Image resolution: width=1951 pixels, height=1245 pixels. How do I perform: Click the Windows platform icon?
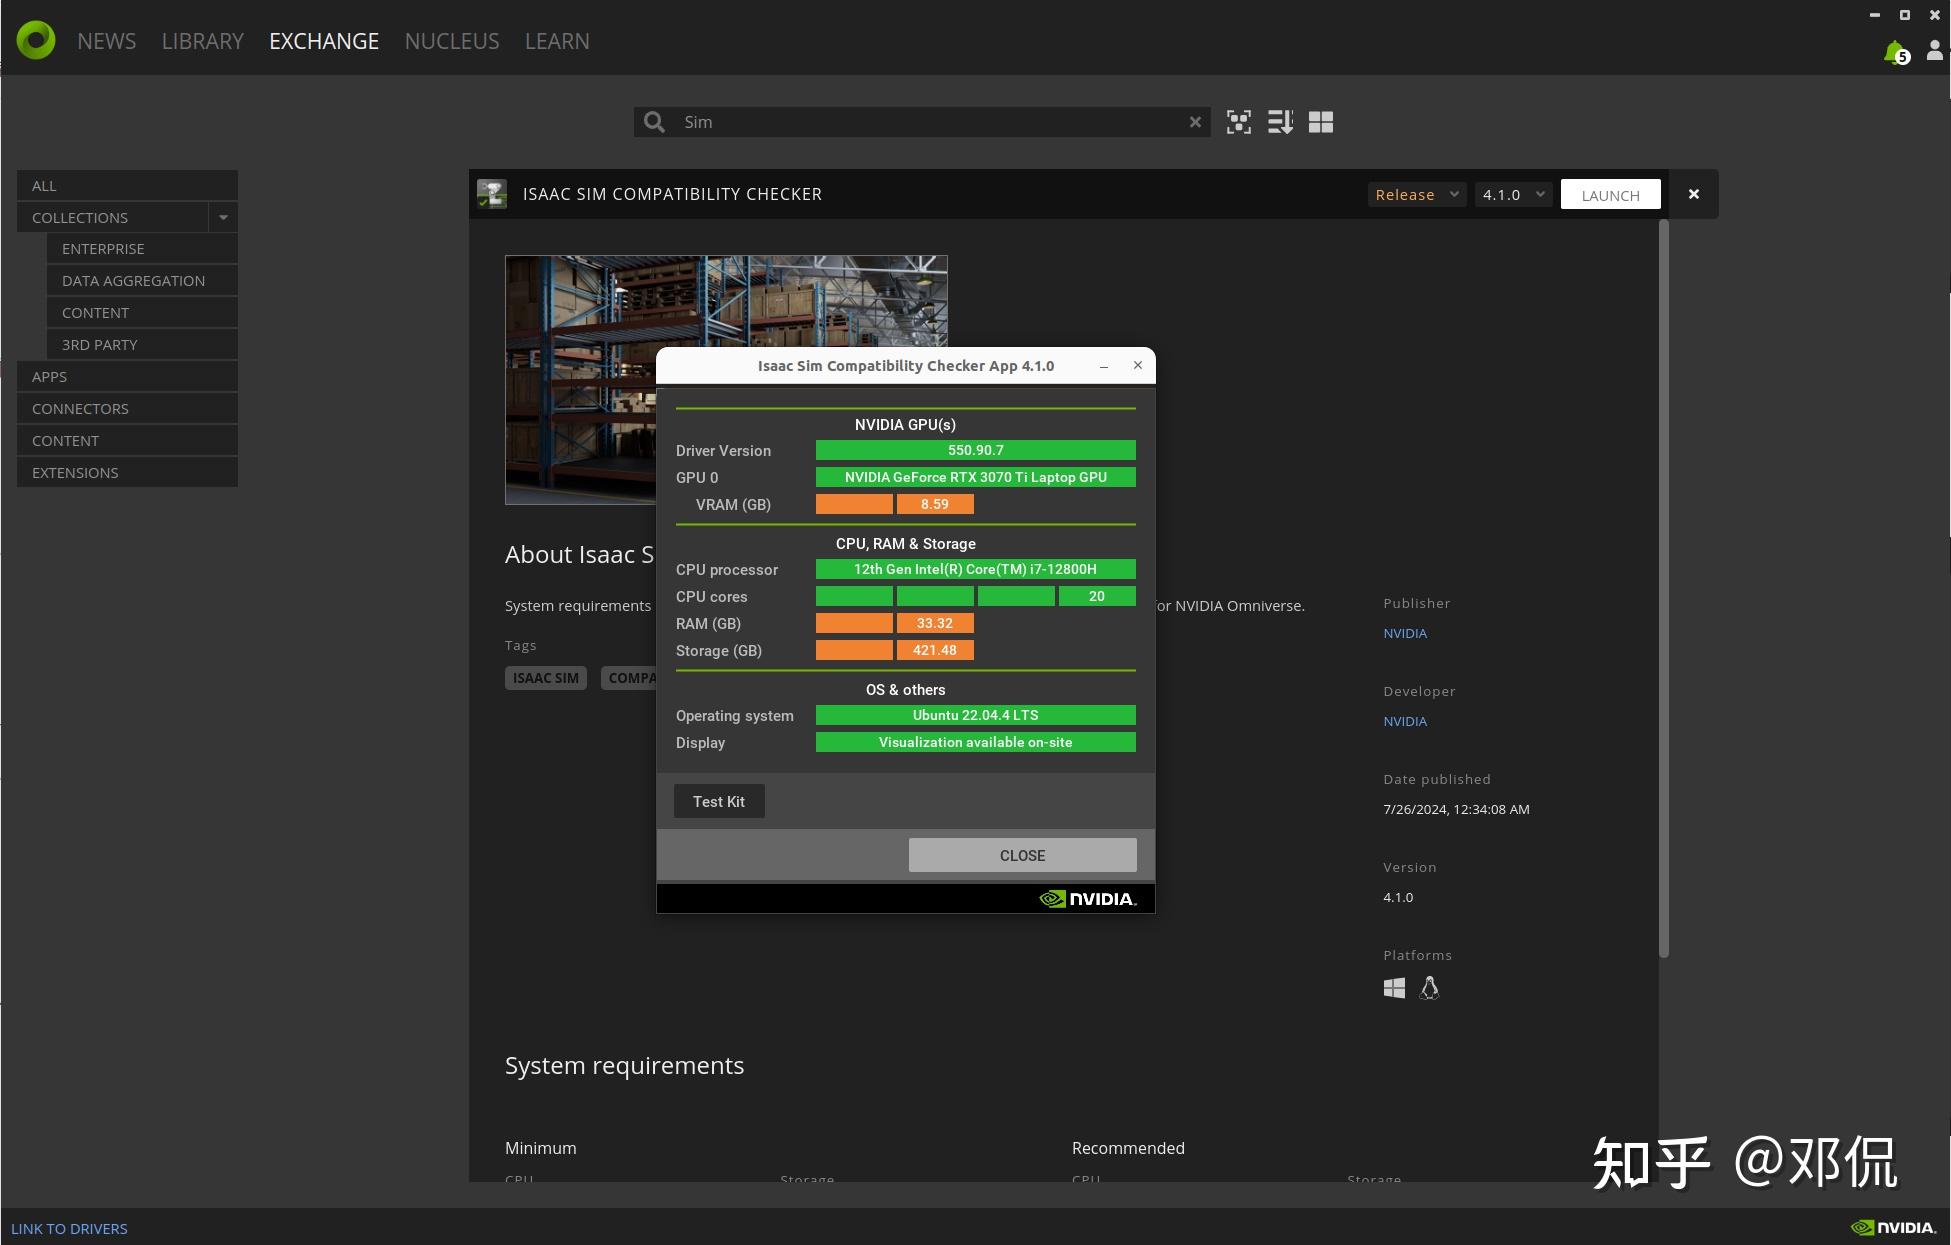pos(1394,988)
